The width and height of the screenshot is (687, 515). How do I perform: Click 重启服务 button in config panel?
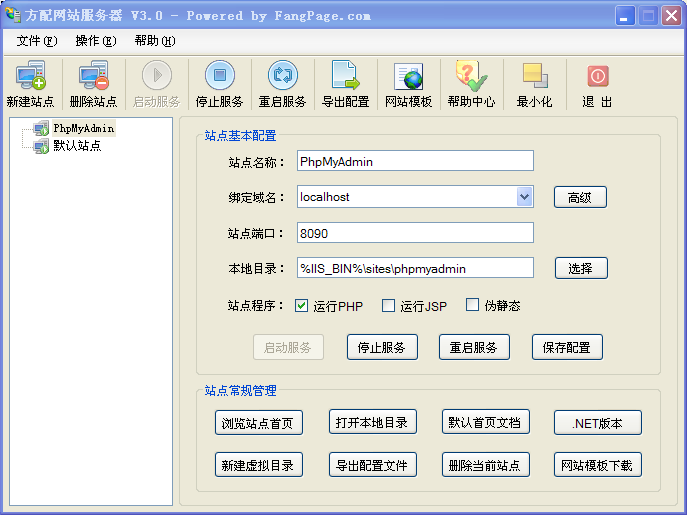click(x=474, y=347)
